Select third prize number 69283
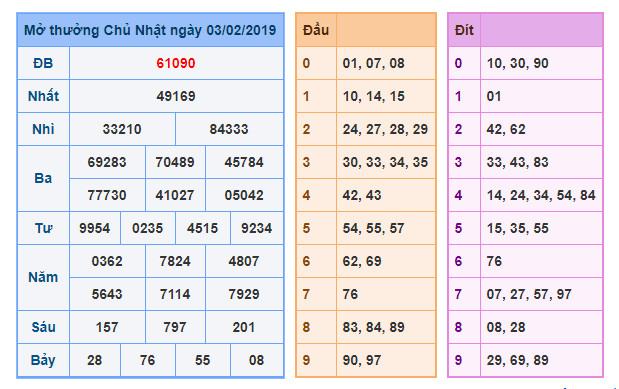This screenshot has width=619, height=389. (x=107, y=162)
